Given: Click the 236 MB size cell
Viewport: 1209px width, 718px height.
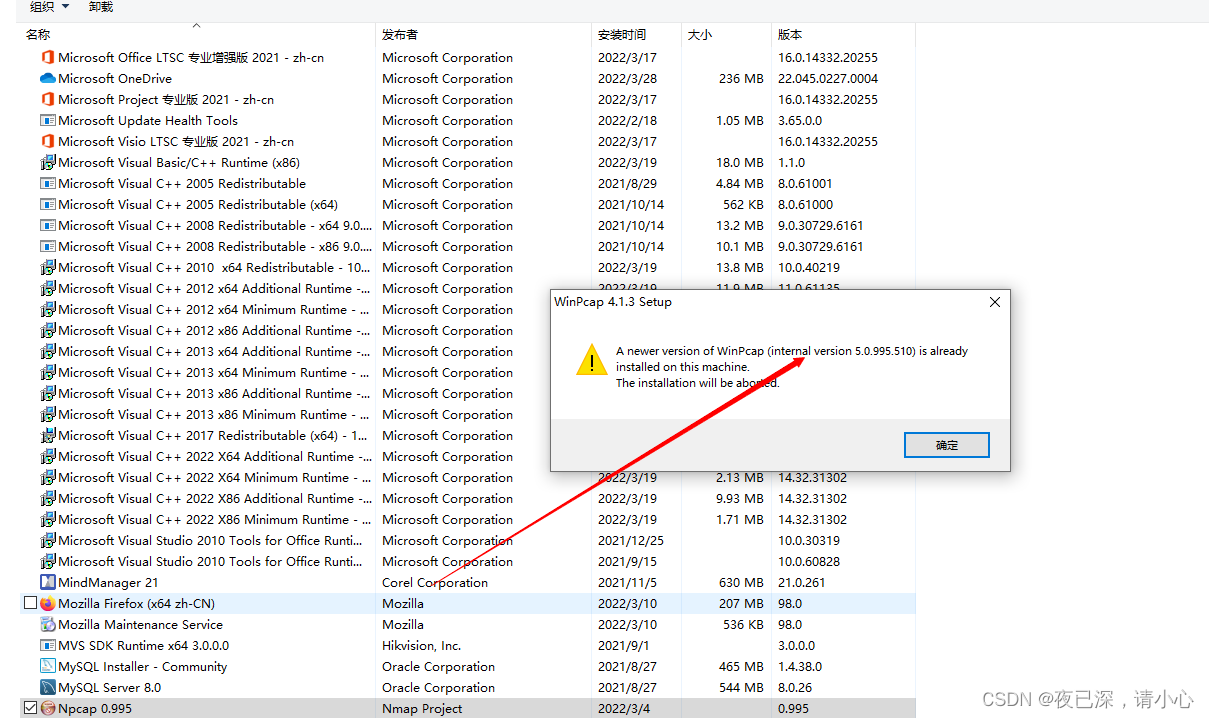Looking at the screenshot, I should click(x=741, y=78).
